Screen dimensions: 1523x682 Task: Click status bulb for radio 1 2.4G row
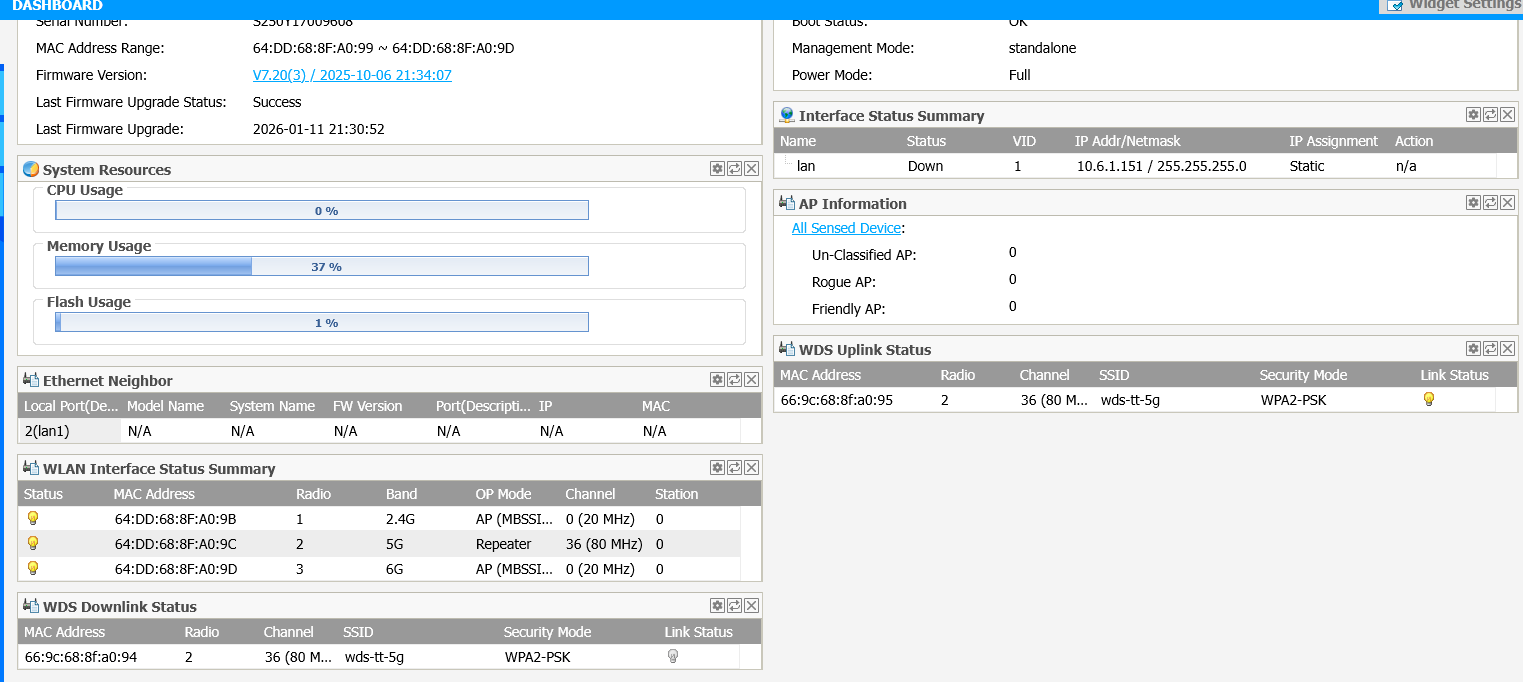coord(33,518)
